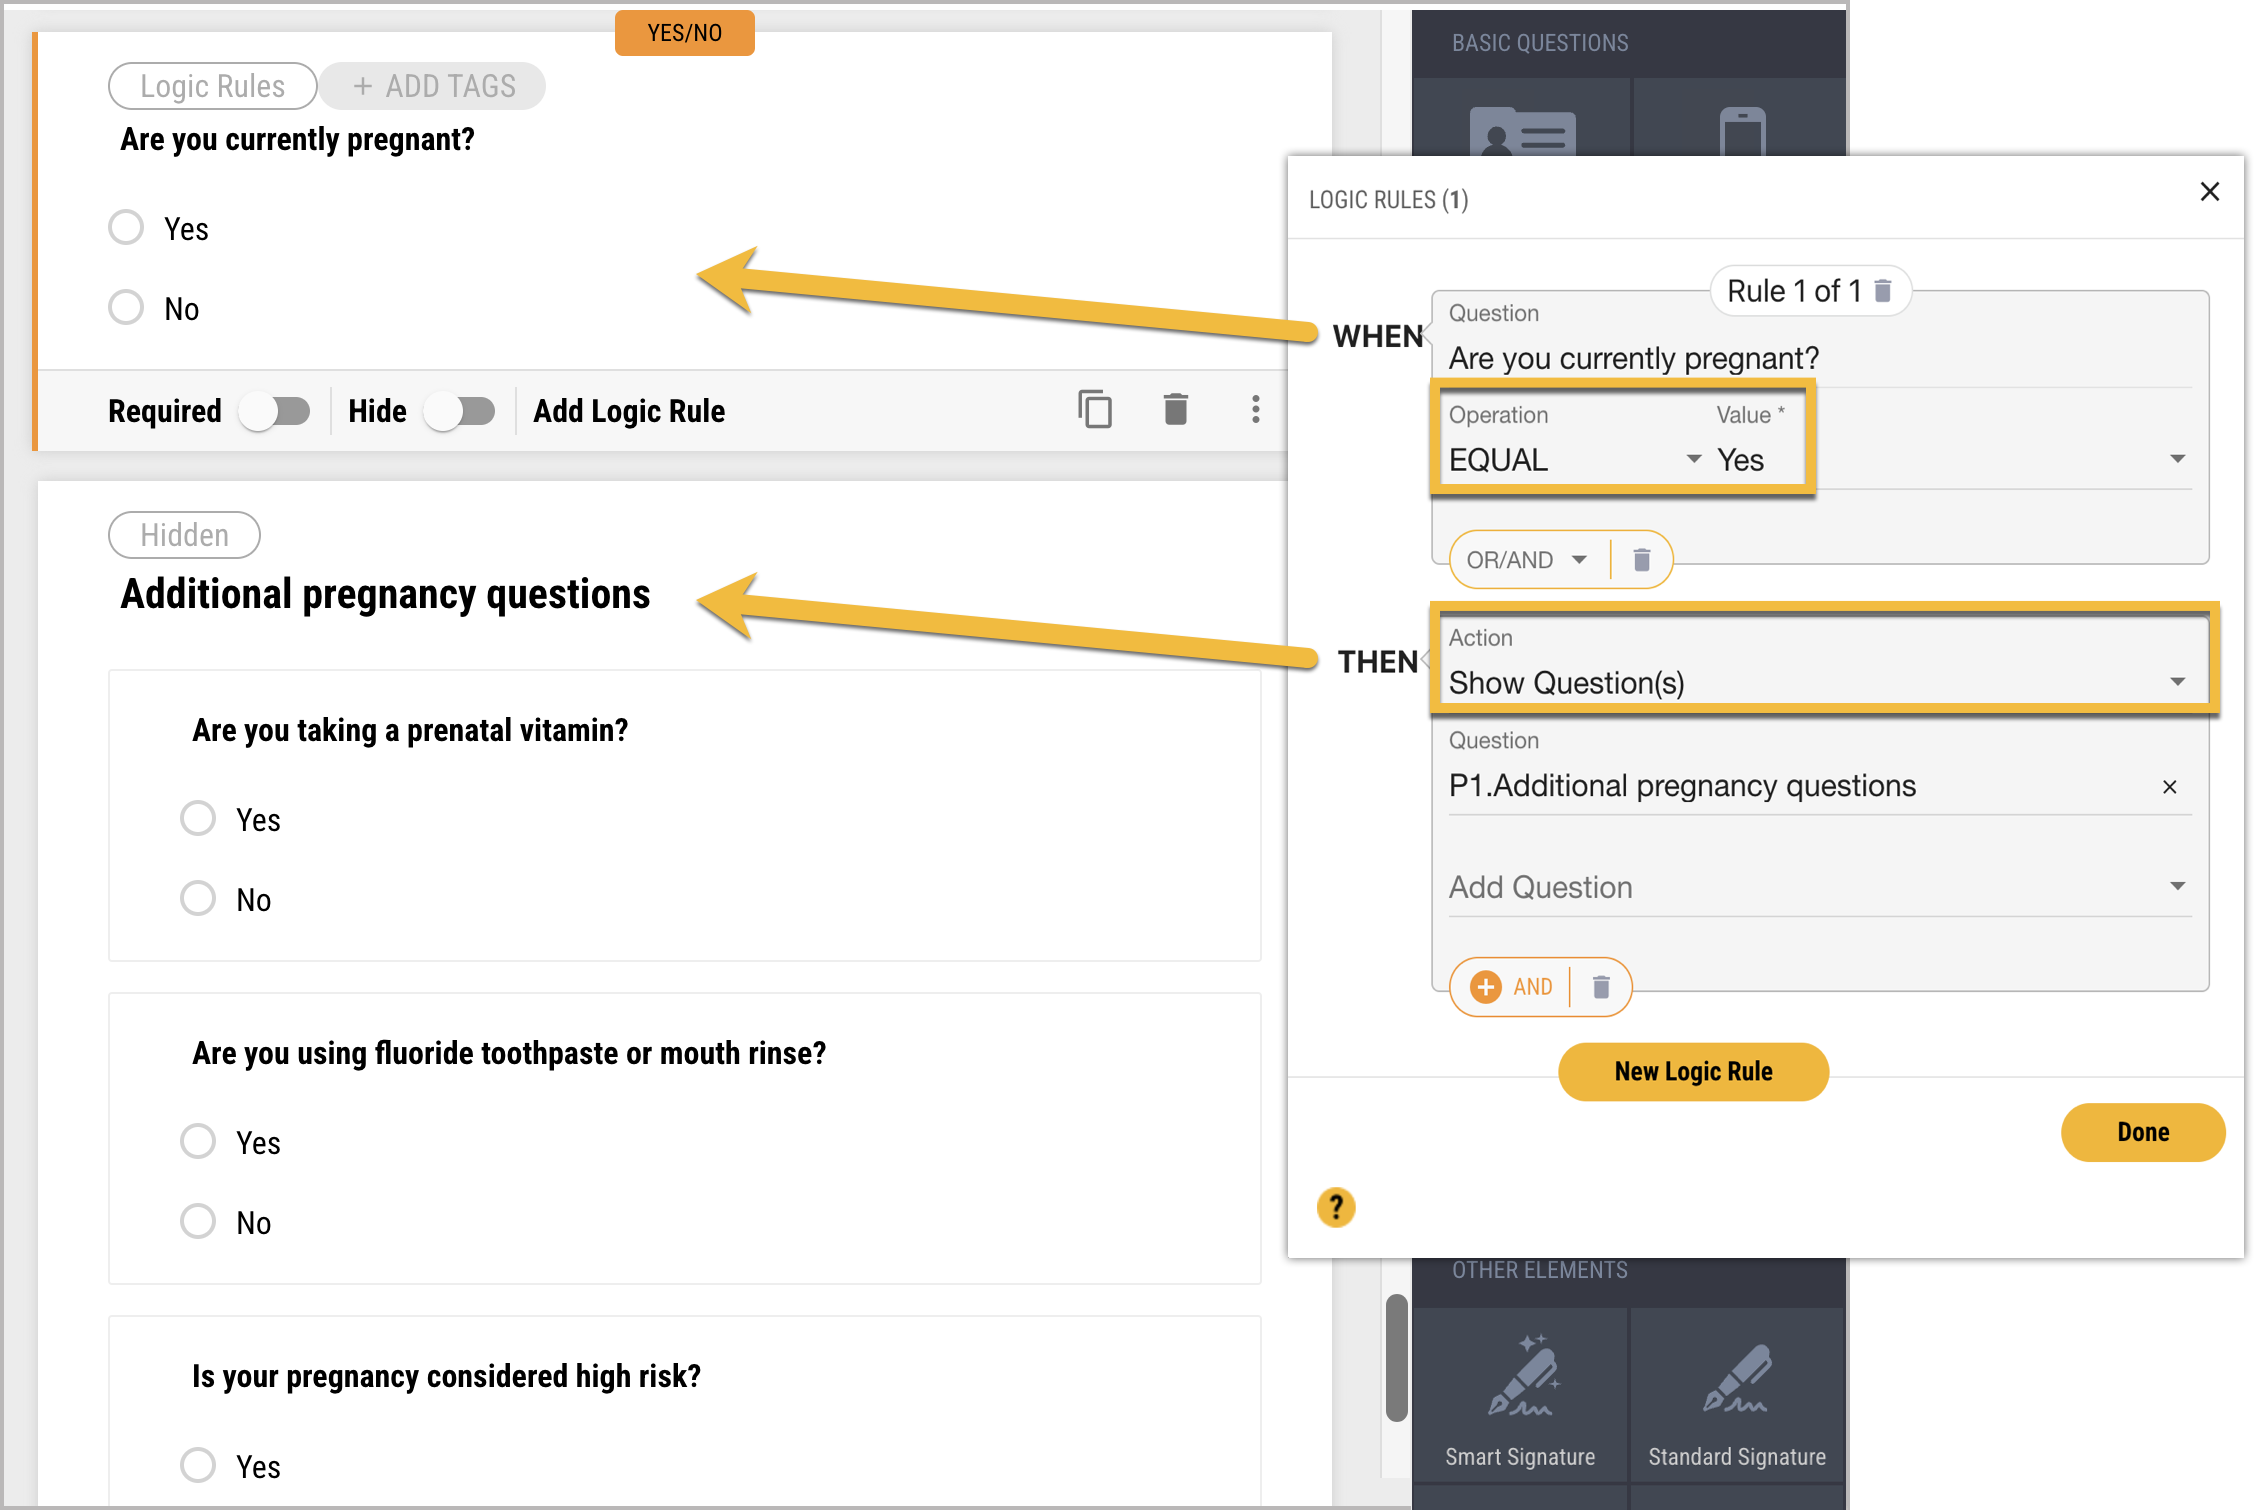Viewport: 2266px width, 1510px height.
Task: Close the Logic Rules dialog
Action: tap(2210, 192)
